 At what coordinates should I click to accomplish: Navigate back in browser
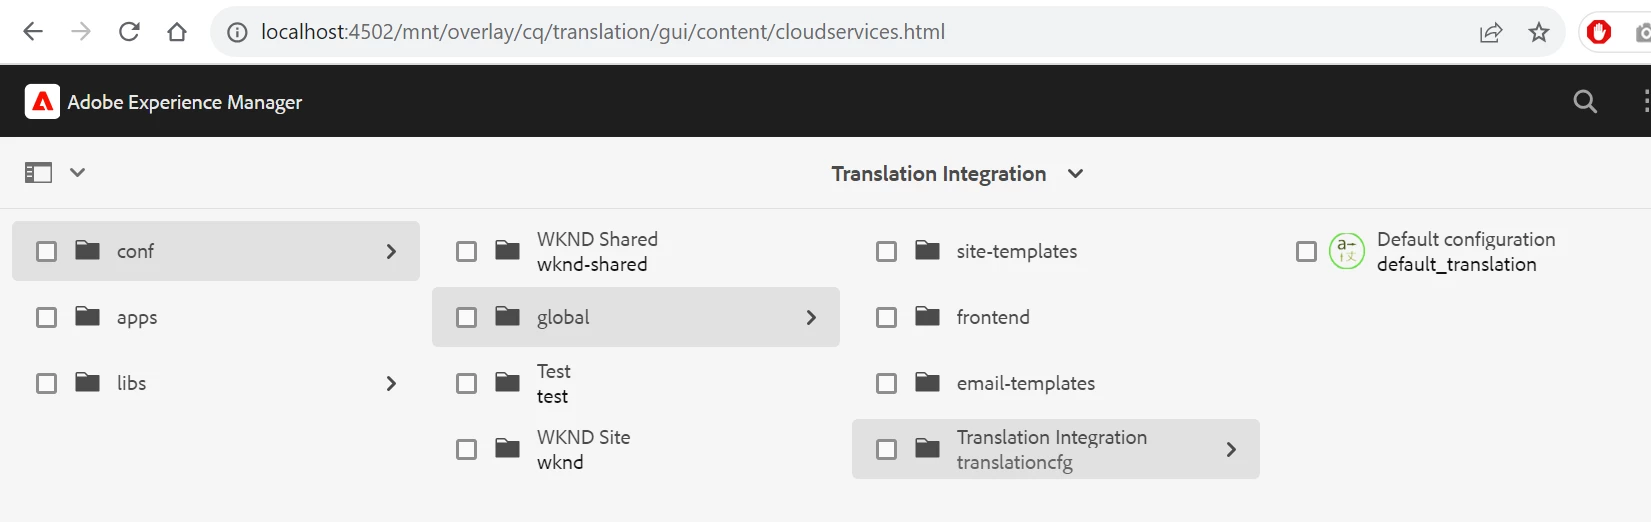click(33, 32)
